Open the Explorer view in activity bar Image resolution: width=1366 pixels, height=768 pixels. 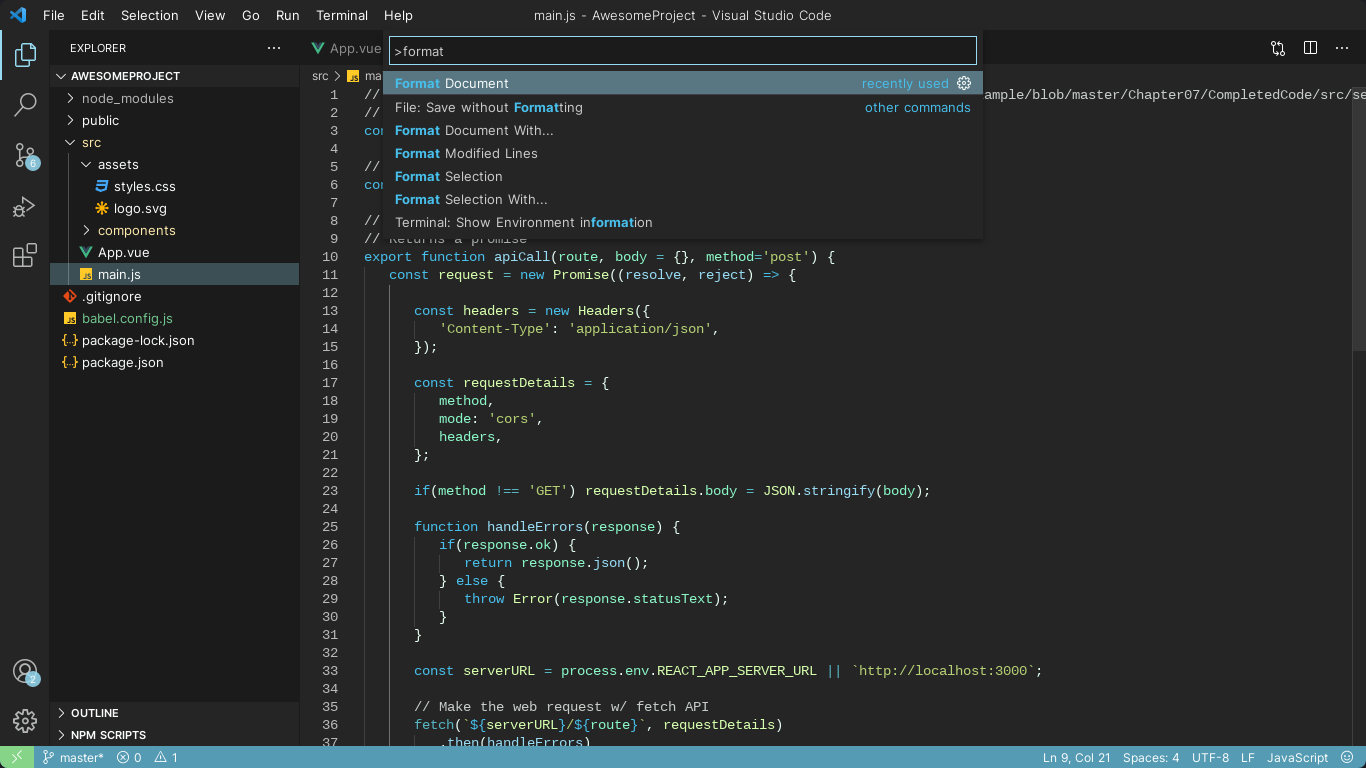25,55
